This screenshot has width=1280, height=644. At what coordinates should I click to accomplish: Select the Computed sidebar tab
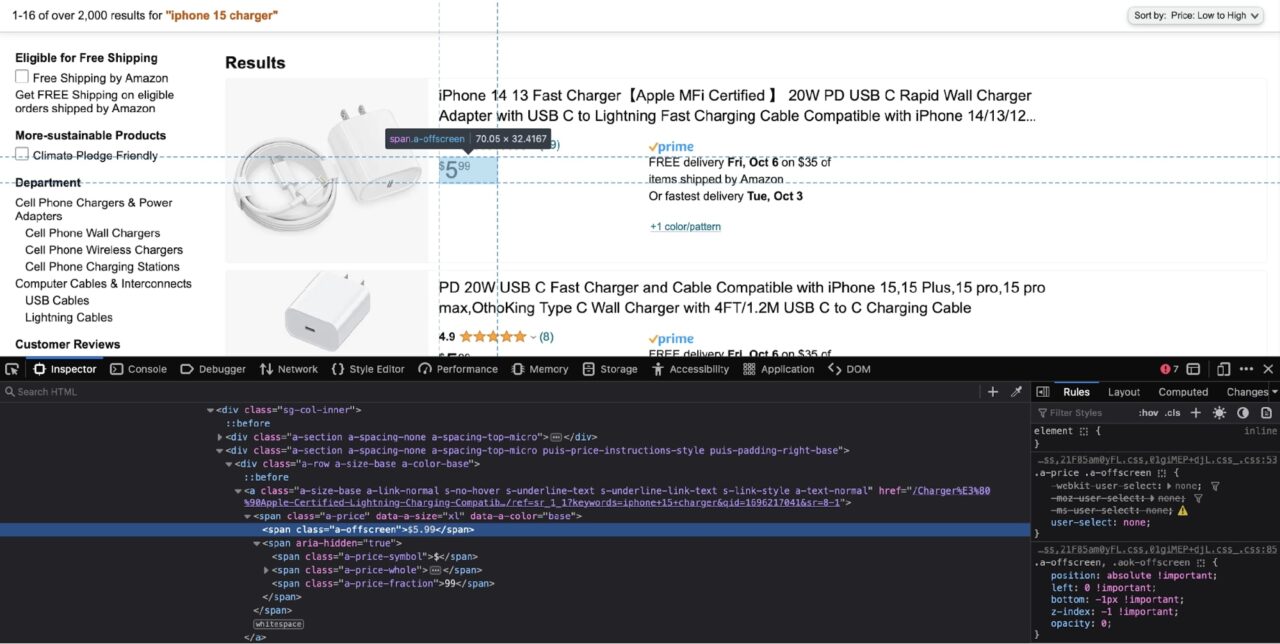pyautogui.click(x=1183, y=392)
